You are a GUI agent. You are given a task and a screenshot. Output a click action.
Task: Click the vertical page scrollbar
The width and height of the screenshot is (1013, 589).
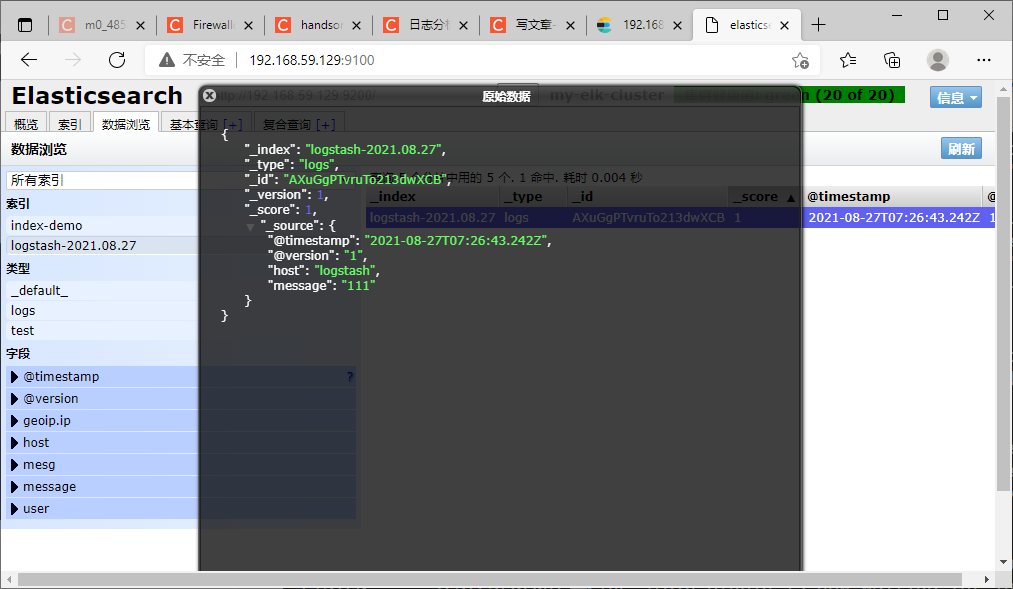1003,294
